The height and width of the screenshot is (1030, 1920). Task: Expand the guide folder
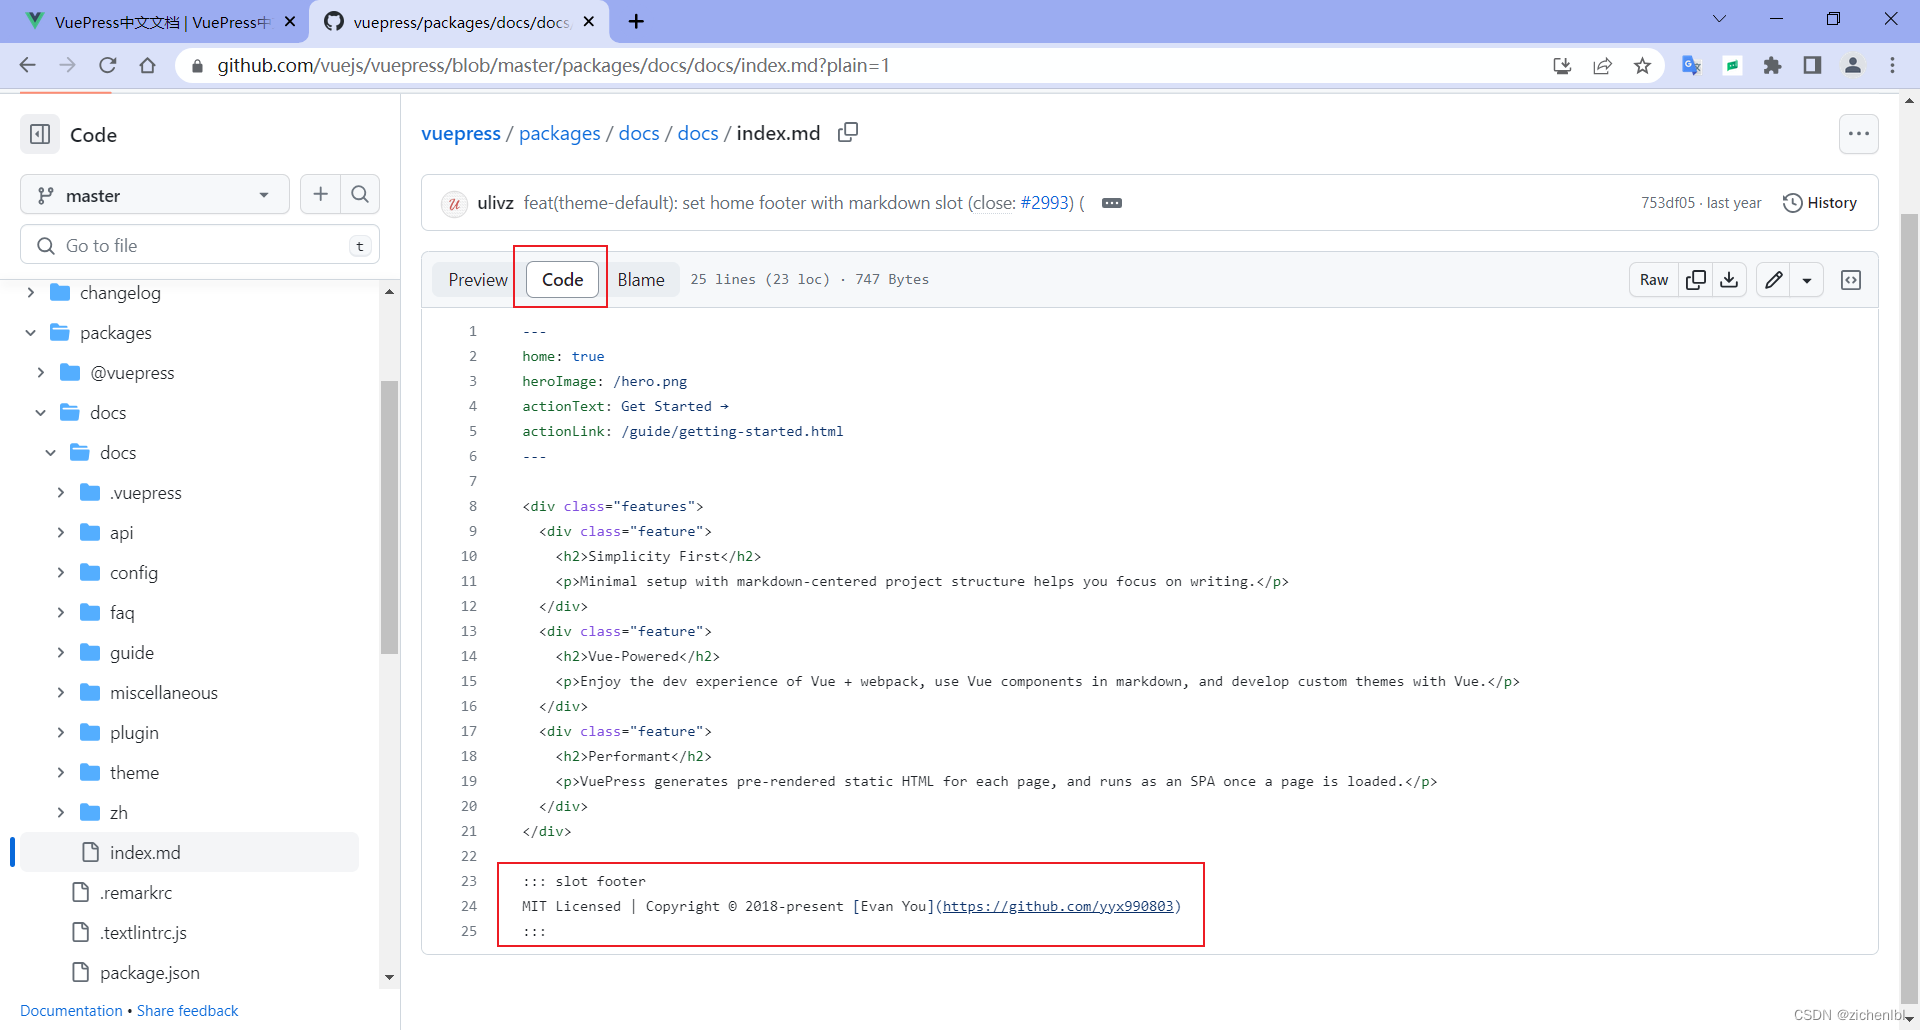(60, 652)
